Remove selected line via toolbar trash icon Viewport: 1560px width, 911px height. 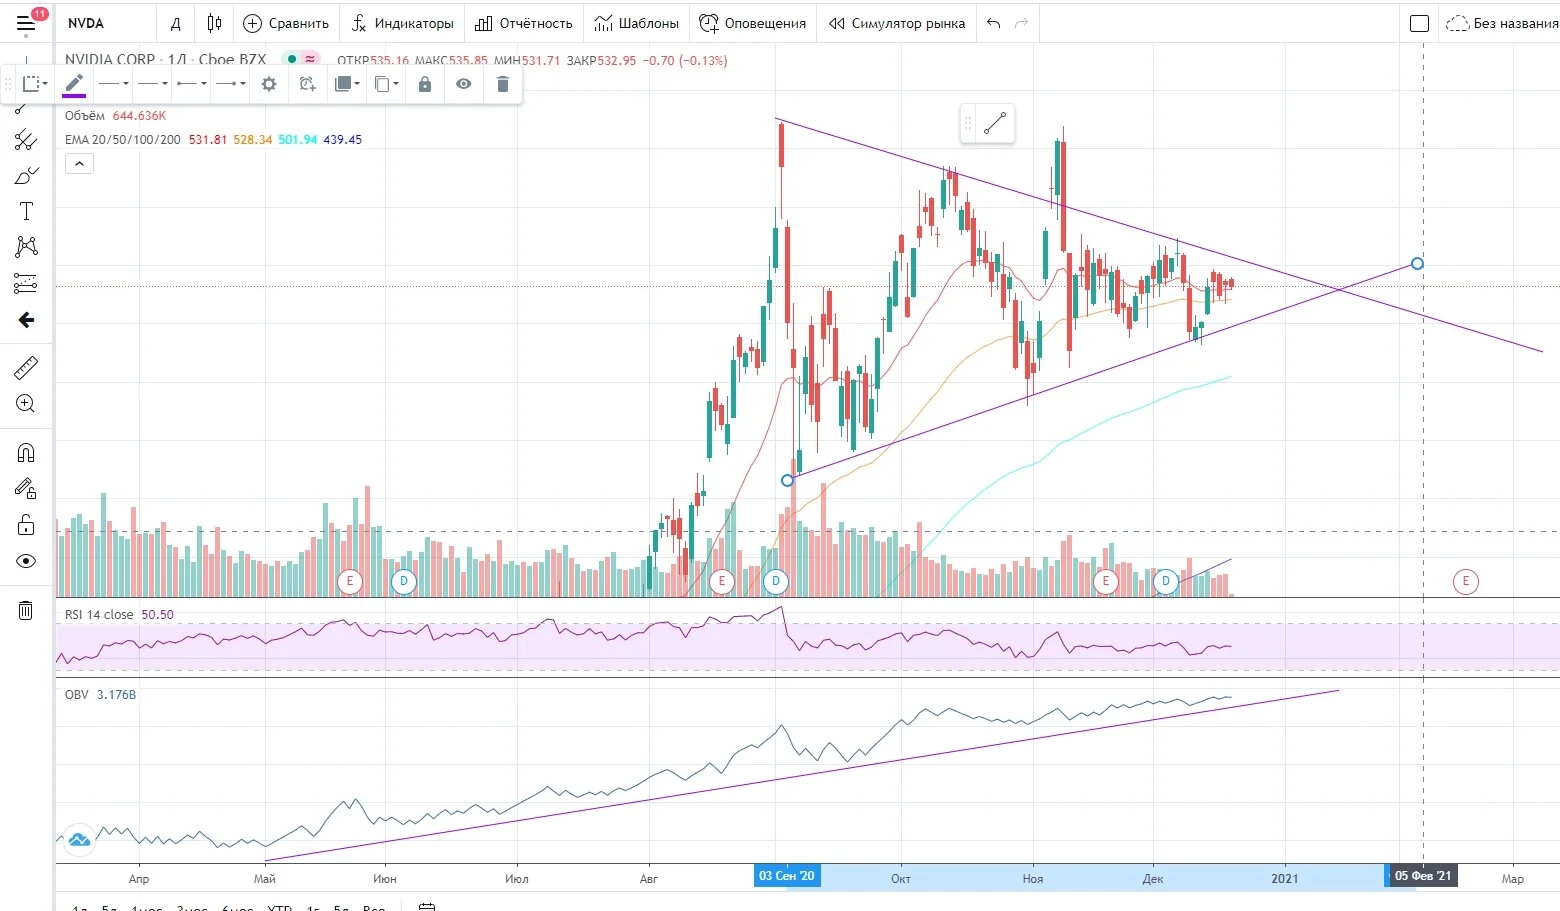click(503, 84)
